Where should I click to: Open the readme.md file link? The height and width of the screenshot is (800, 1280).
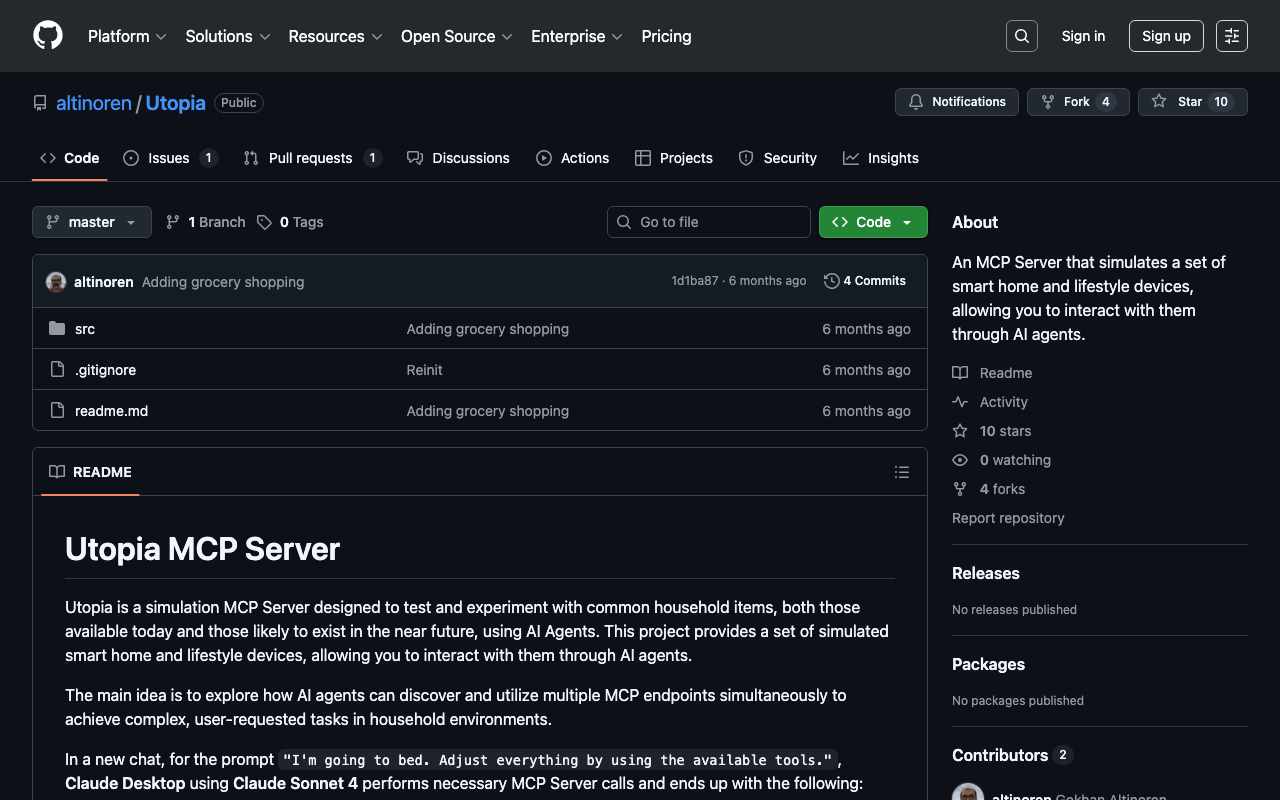tap(111, 411)
